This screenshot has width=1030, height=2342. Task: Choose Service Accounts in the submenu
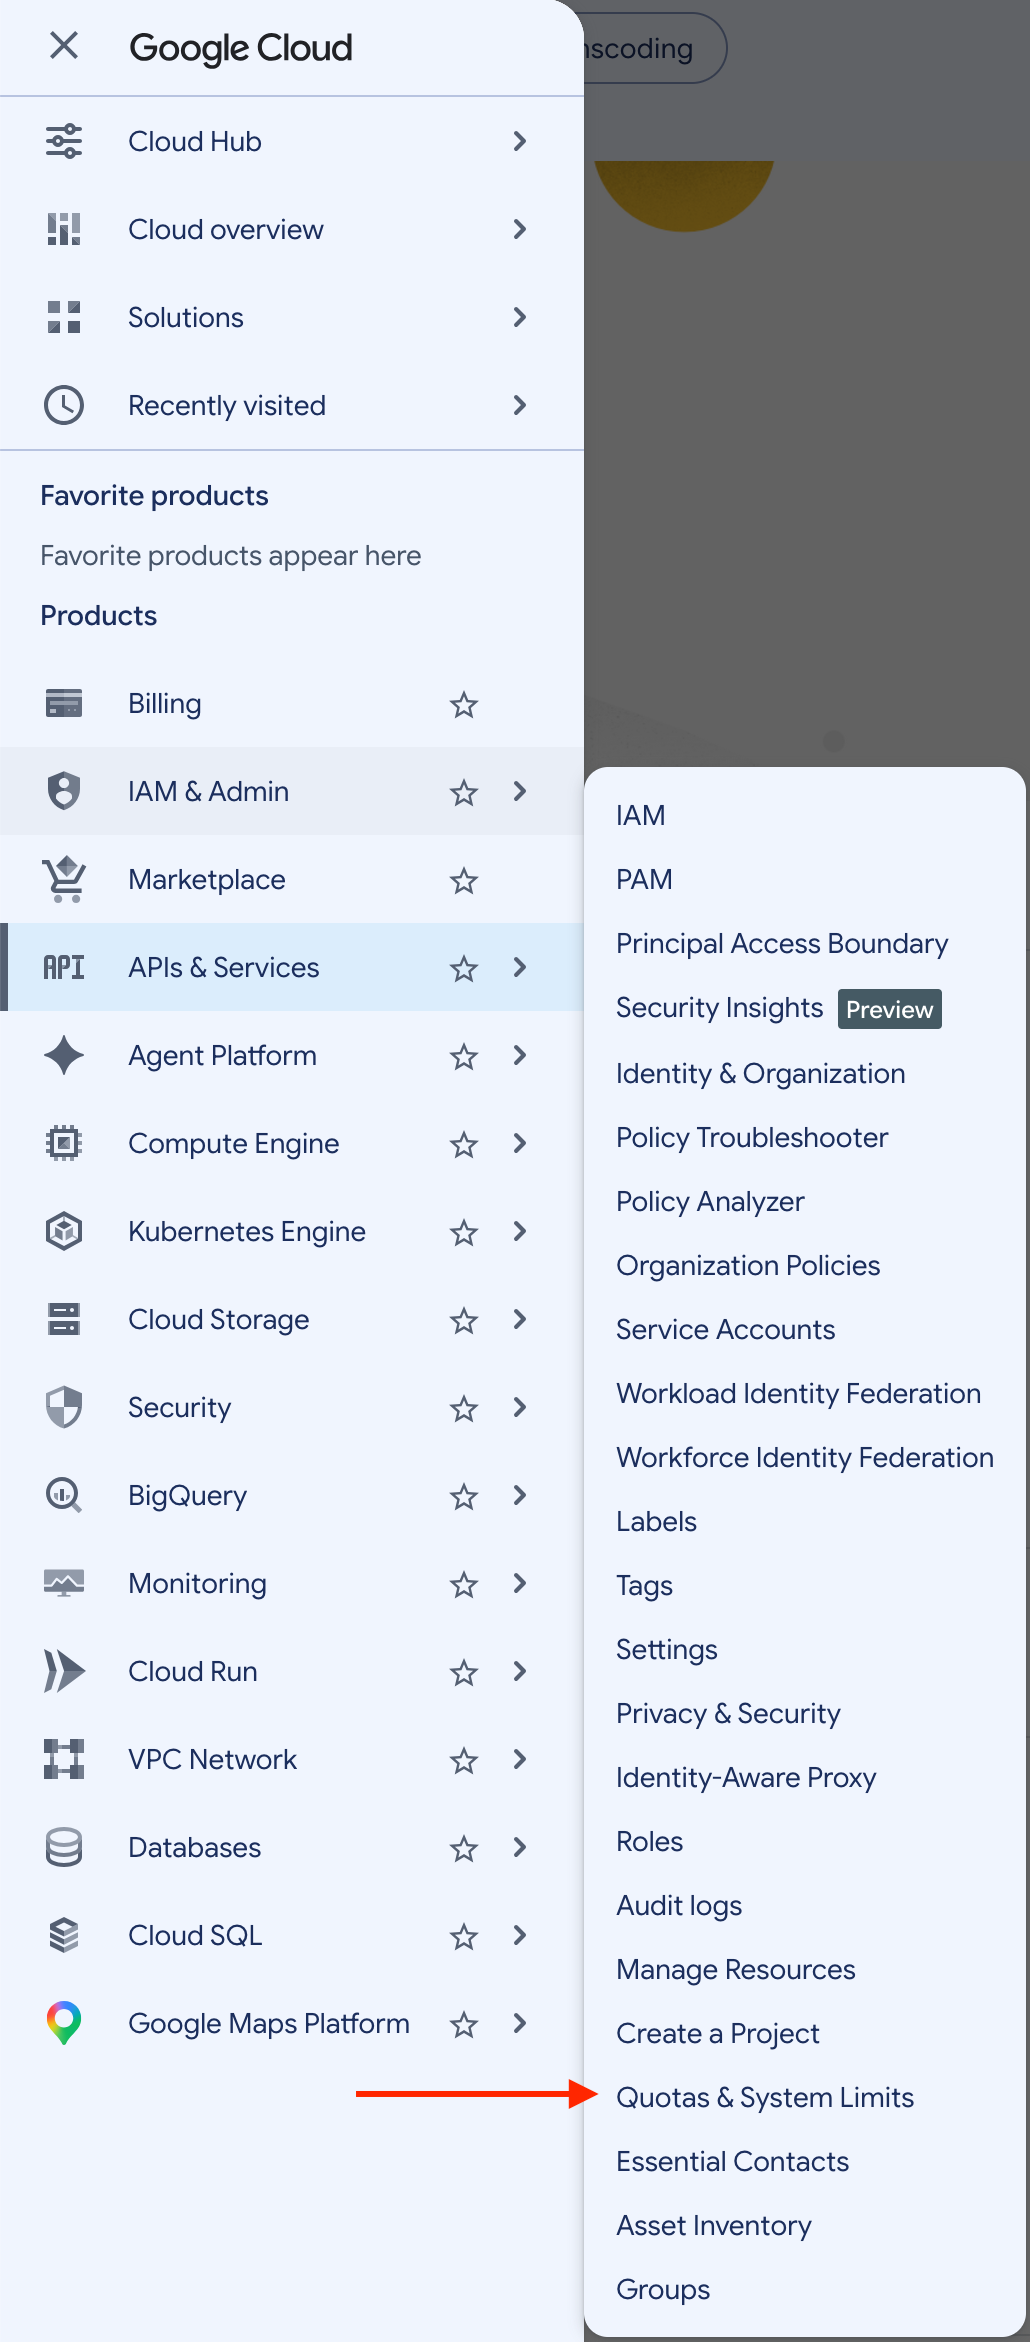coord(725,1329)
